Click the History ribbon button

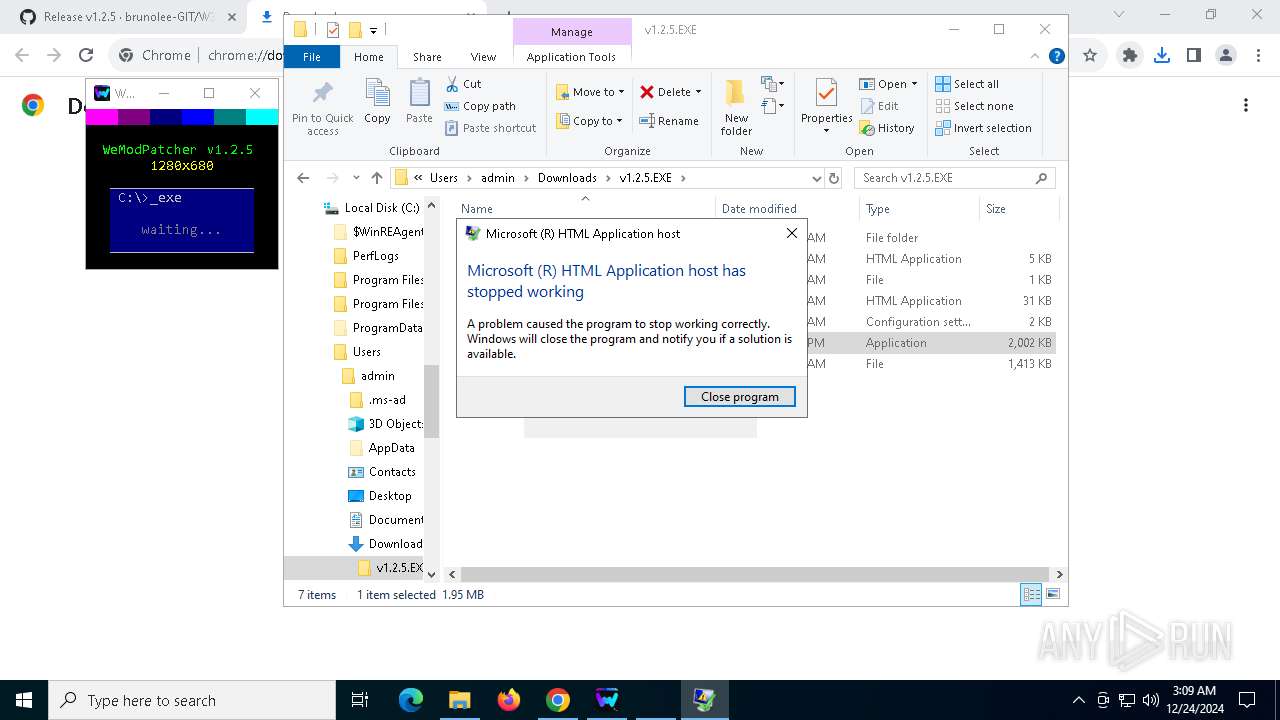pyautogui.click(x=887, y=128)
